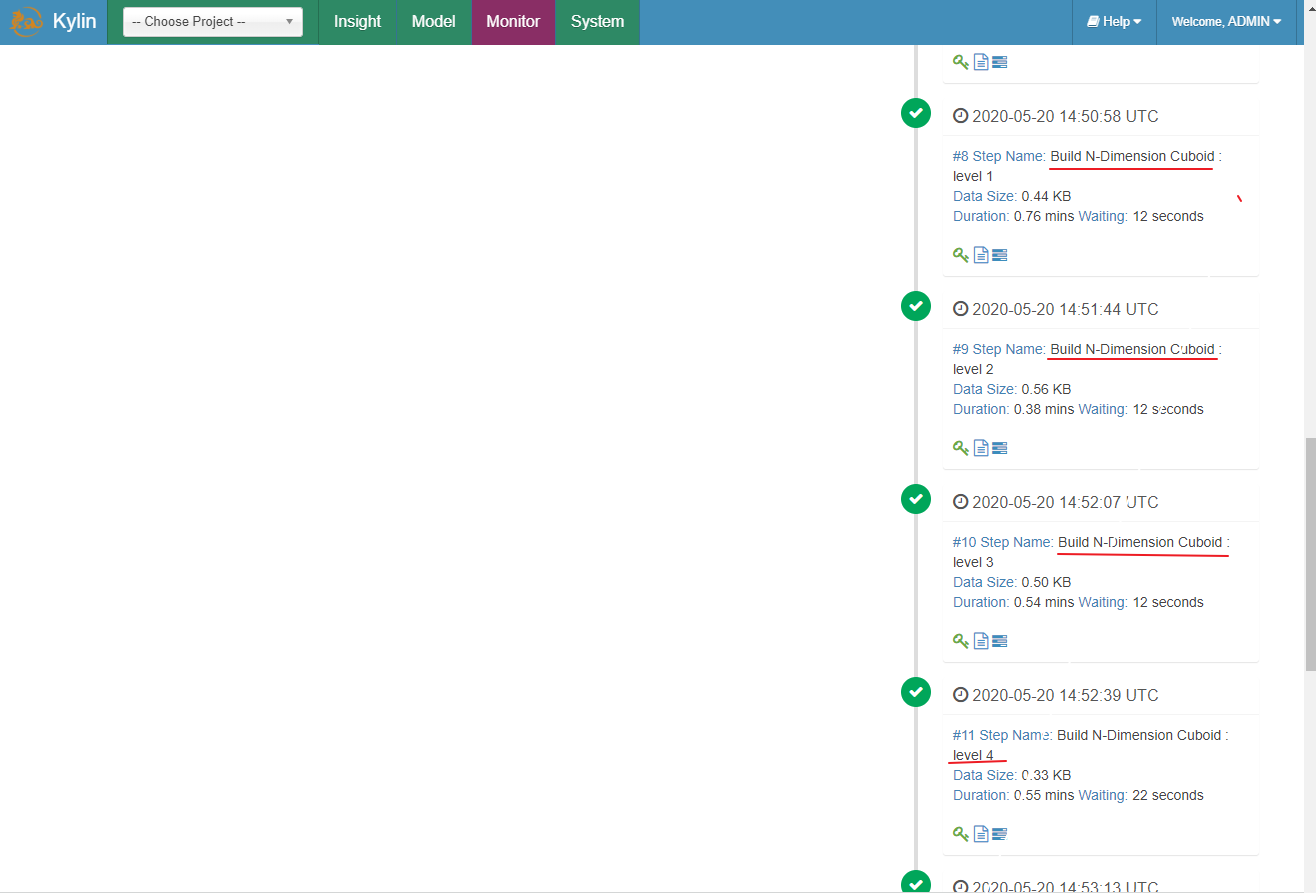The image size is (1316, 893).
Task: Open parameters key icon for step #10
Action: click(960, 641)
